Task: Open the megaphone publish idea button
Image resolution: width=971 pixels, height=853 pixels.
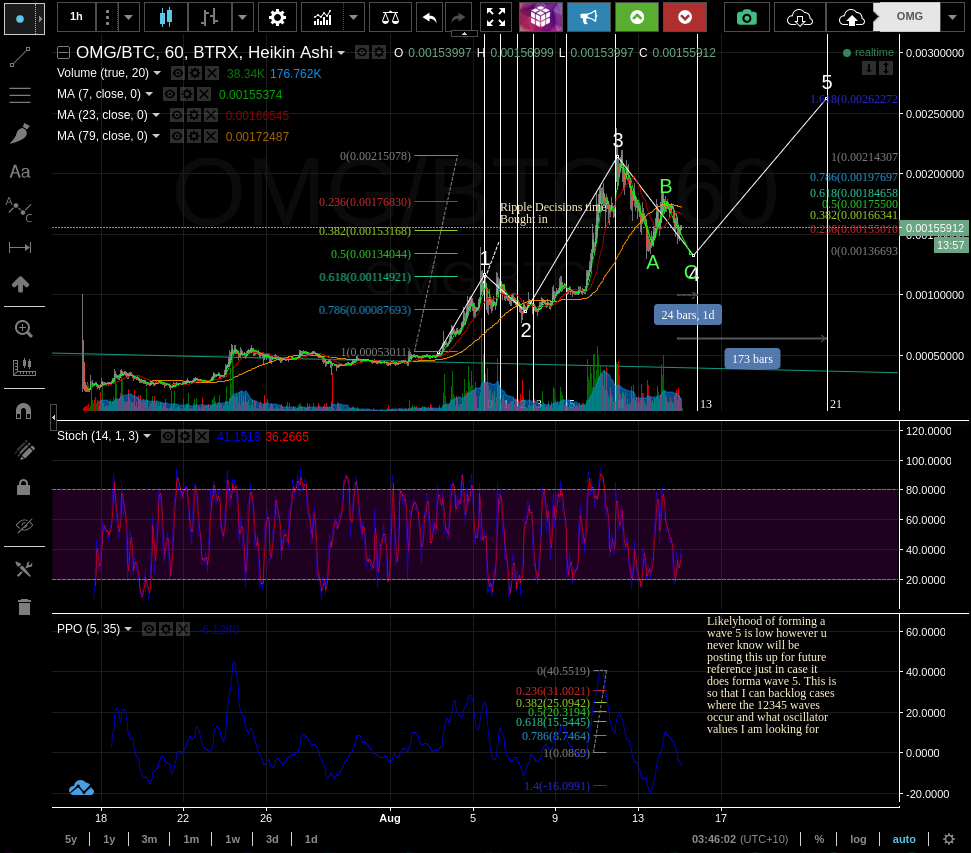Action: [x=588, y=17]
